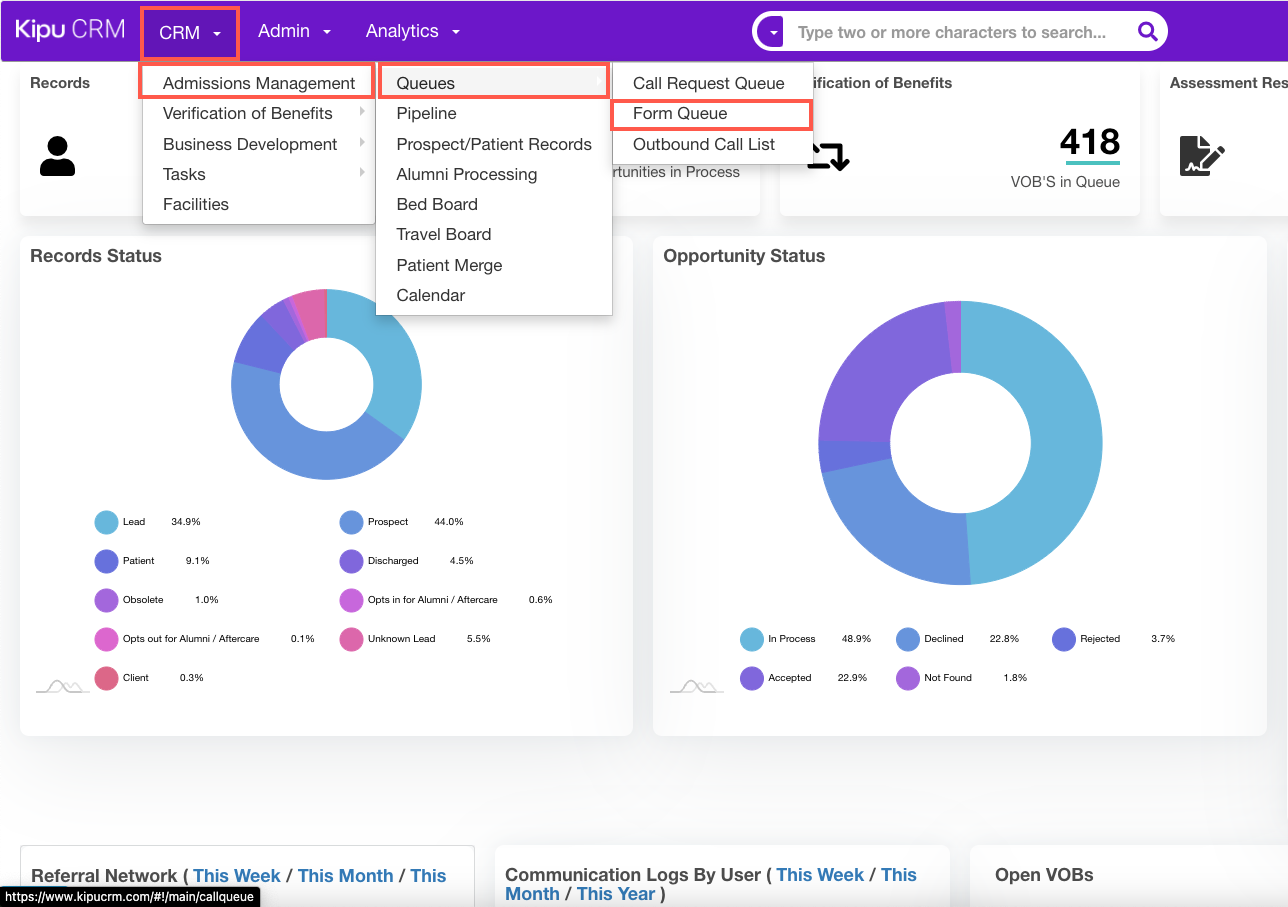This screenshot has height=907, width=1288.
Task: Click Records Status chart watermark icon
Action: point(63,686)
